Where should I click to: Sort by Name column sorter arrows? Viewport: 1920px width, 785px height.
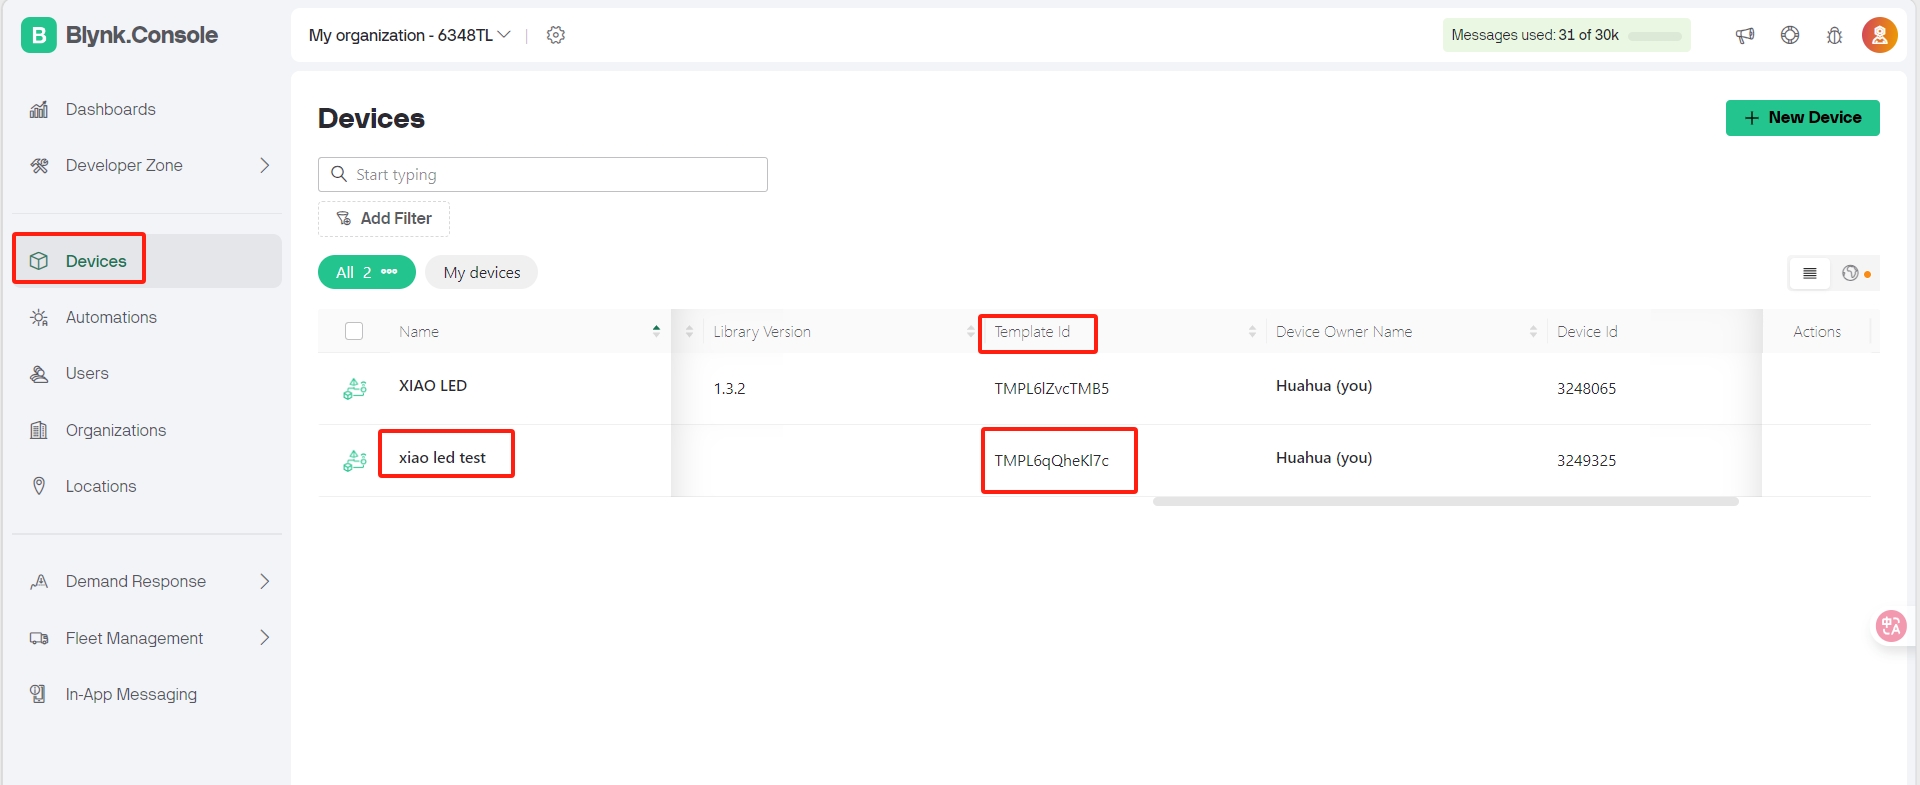[x=656, y=331]
